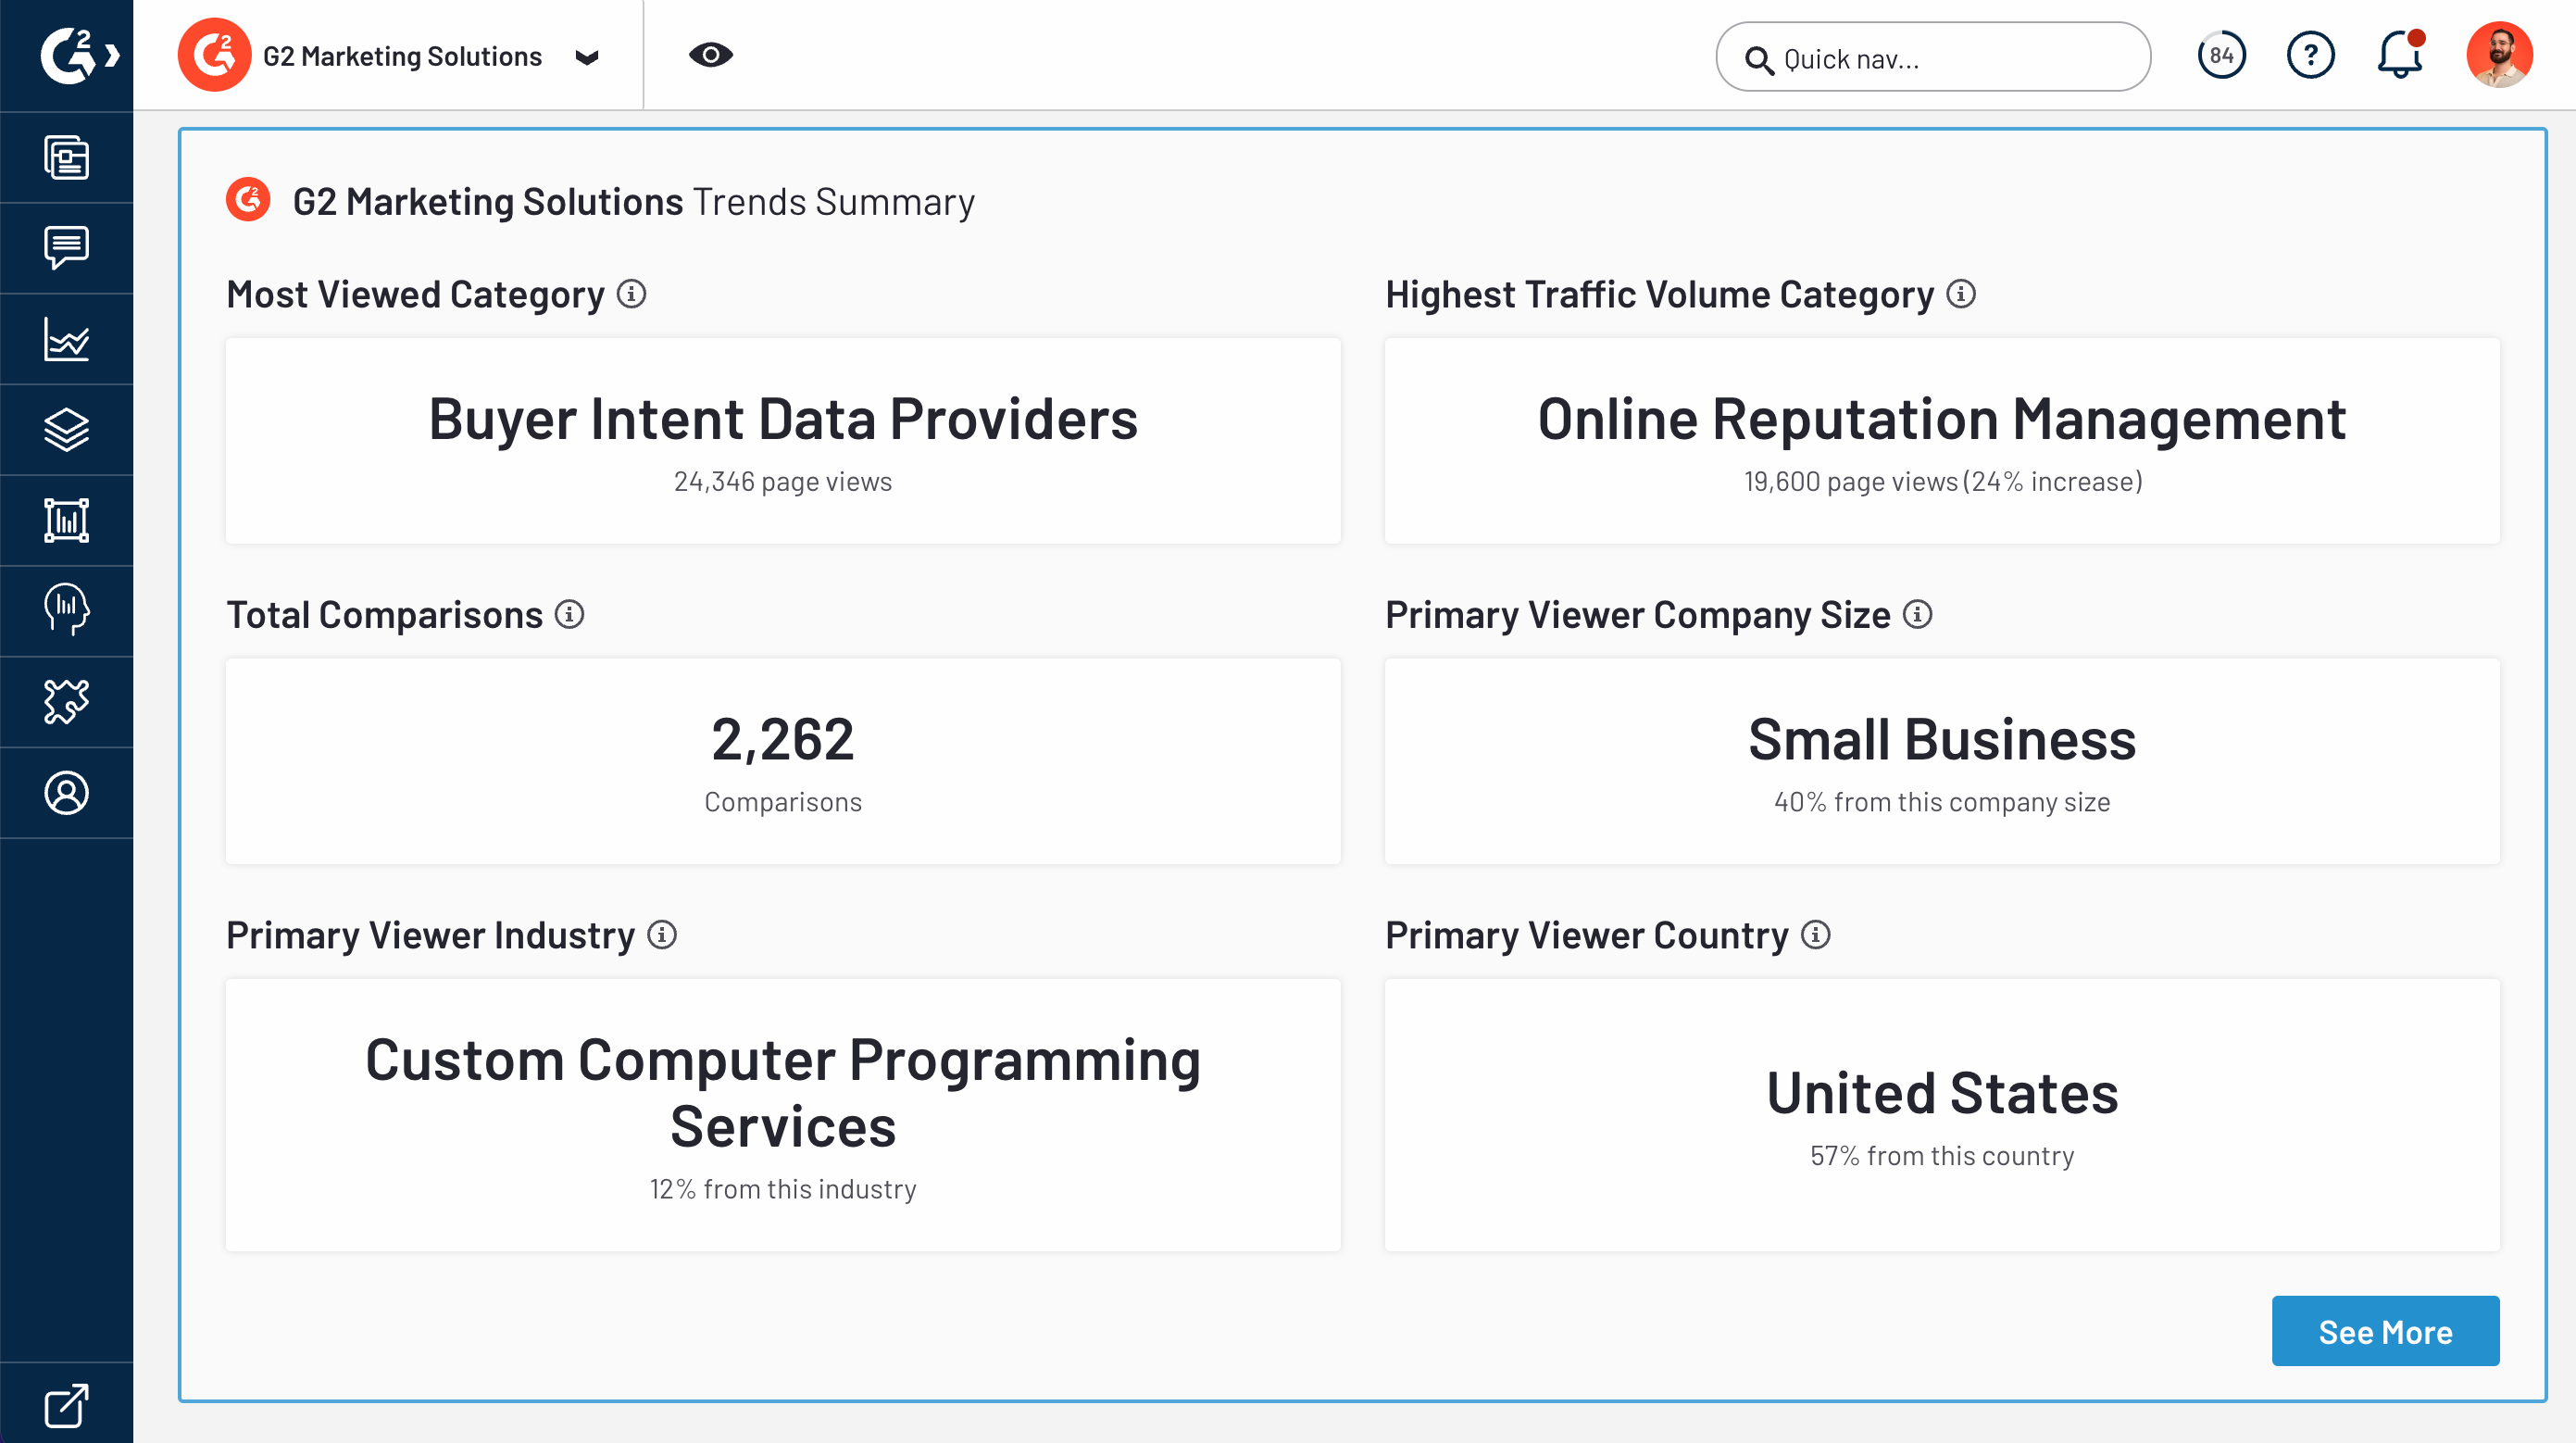Open the integrations puzzle sidebar icon
This screenshot has width=2576, height=1443.
click(67, 702)
